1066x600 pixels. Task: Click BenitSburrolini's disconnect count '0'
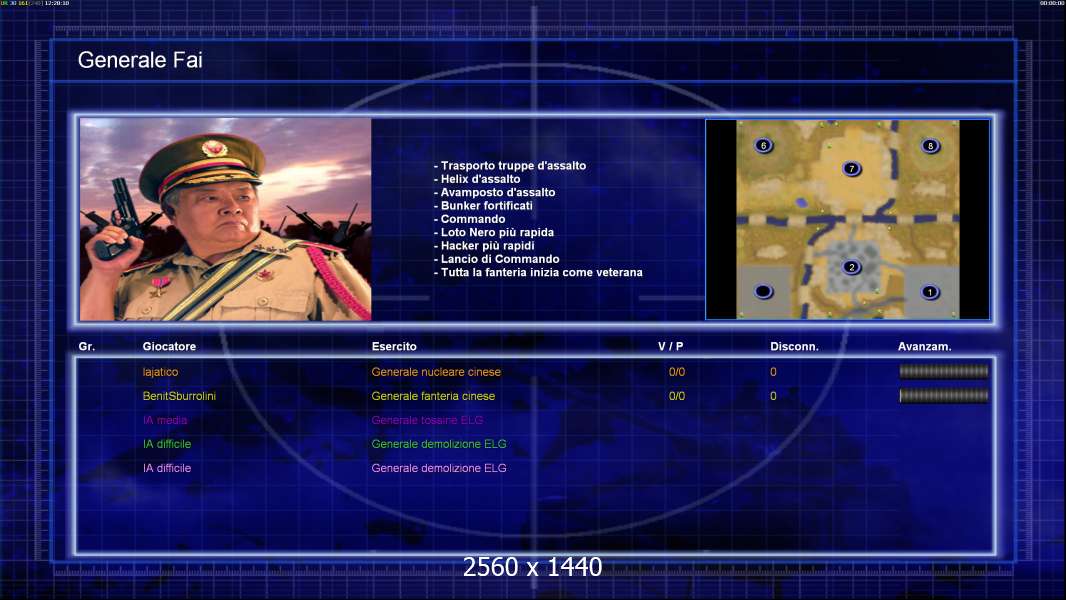coord(773,395)
